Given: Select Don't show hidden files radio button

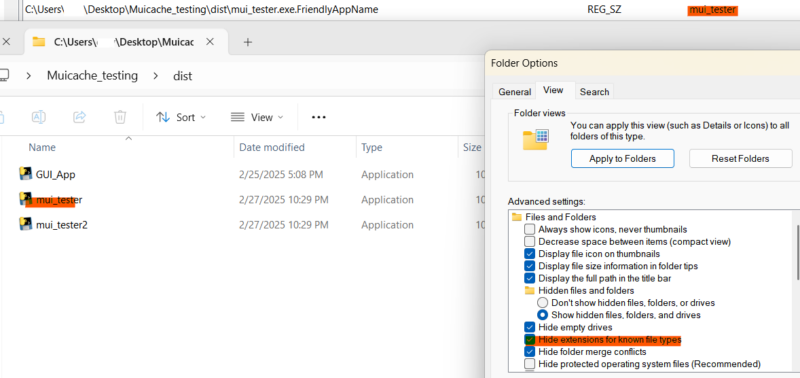Looking at the screenshot, I should point(543,303).
